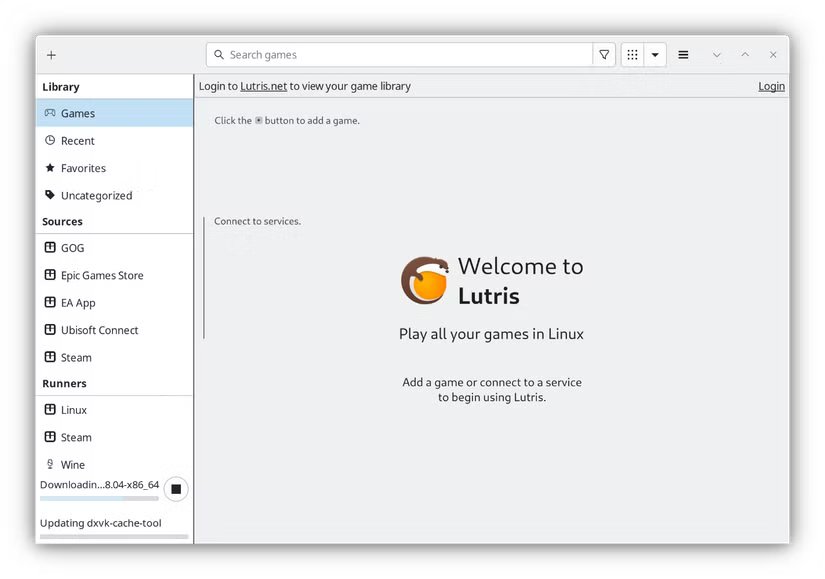The width and height of the screenshot is (825, 579).
Task: Open the hamburger main menu
Action: point(683,55)
